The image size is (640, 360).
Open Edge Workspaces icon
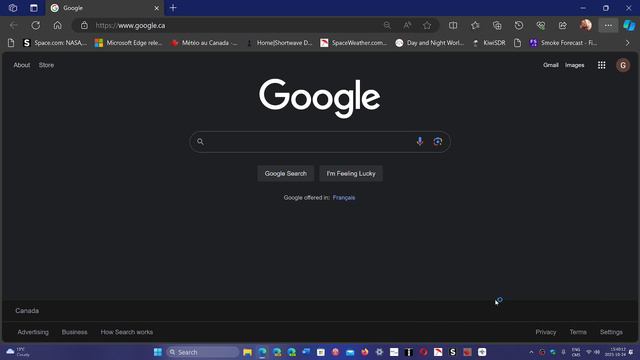coord(13,8)
